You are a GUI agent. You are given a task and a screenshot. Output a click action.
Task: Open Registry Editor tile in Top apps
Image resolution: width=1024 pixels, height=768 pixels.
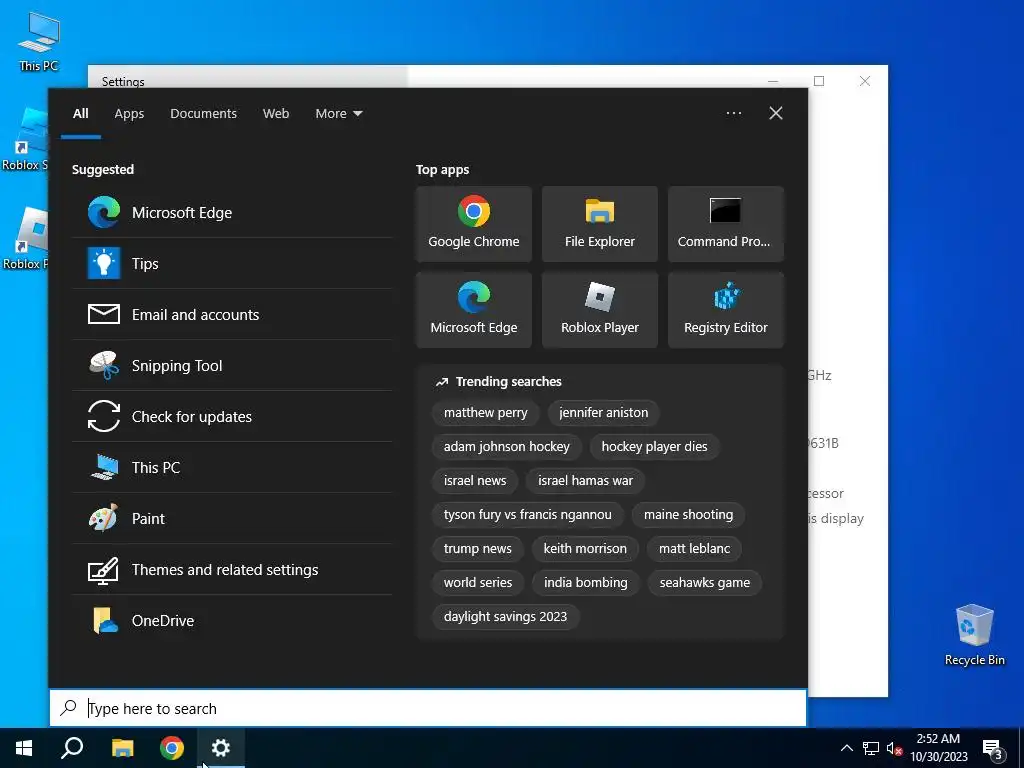pos(726,310)
